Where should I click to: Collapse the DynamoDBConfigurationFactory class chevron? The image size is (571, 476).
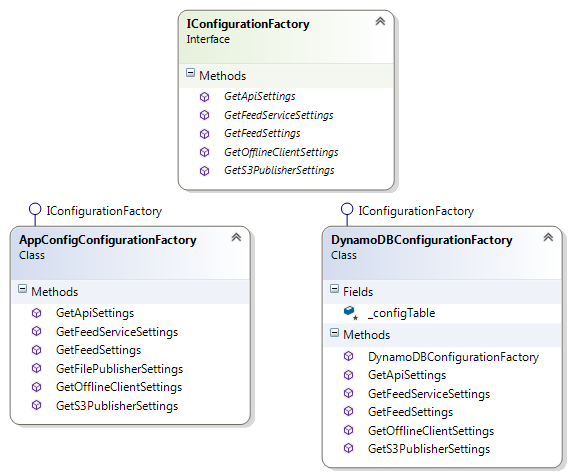coord(548,237)
